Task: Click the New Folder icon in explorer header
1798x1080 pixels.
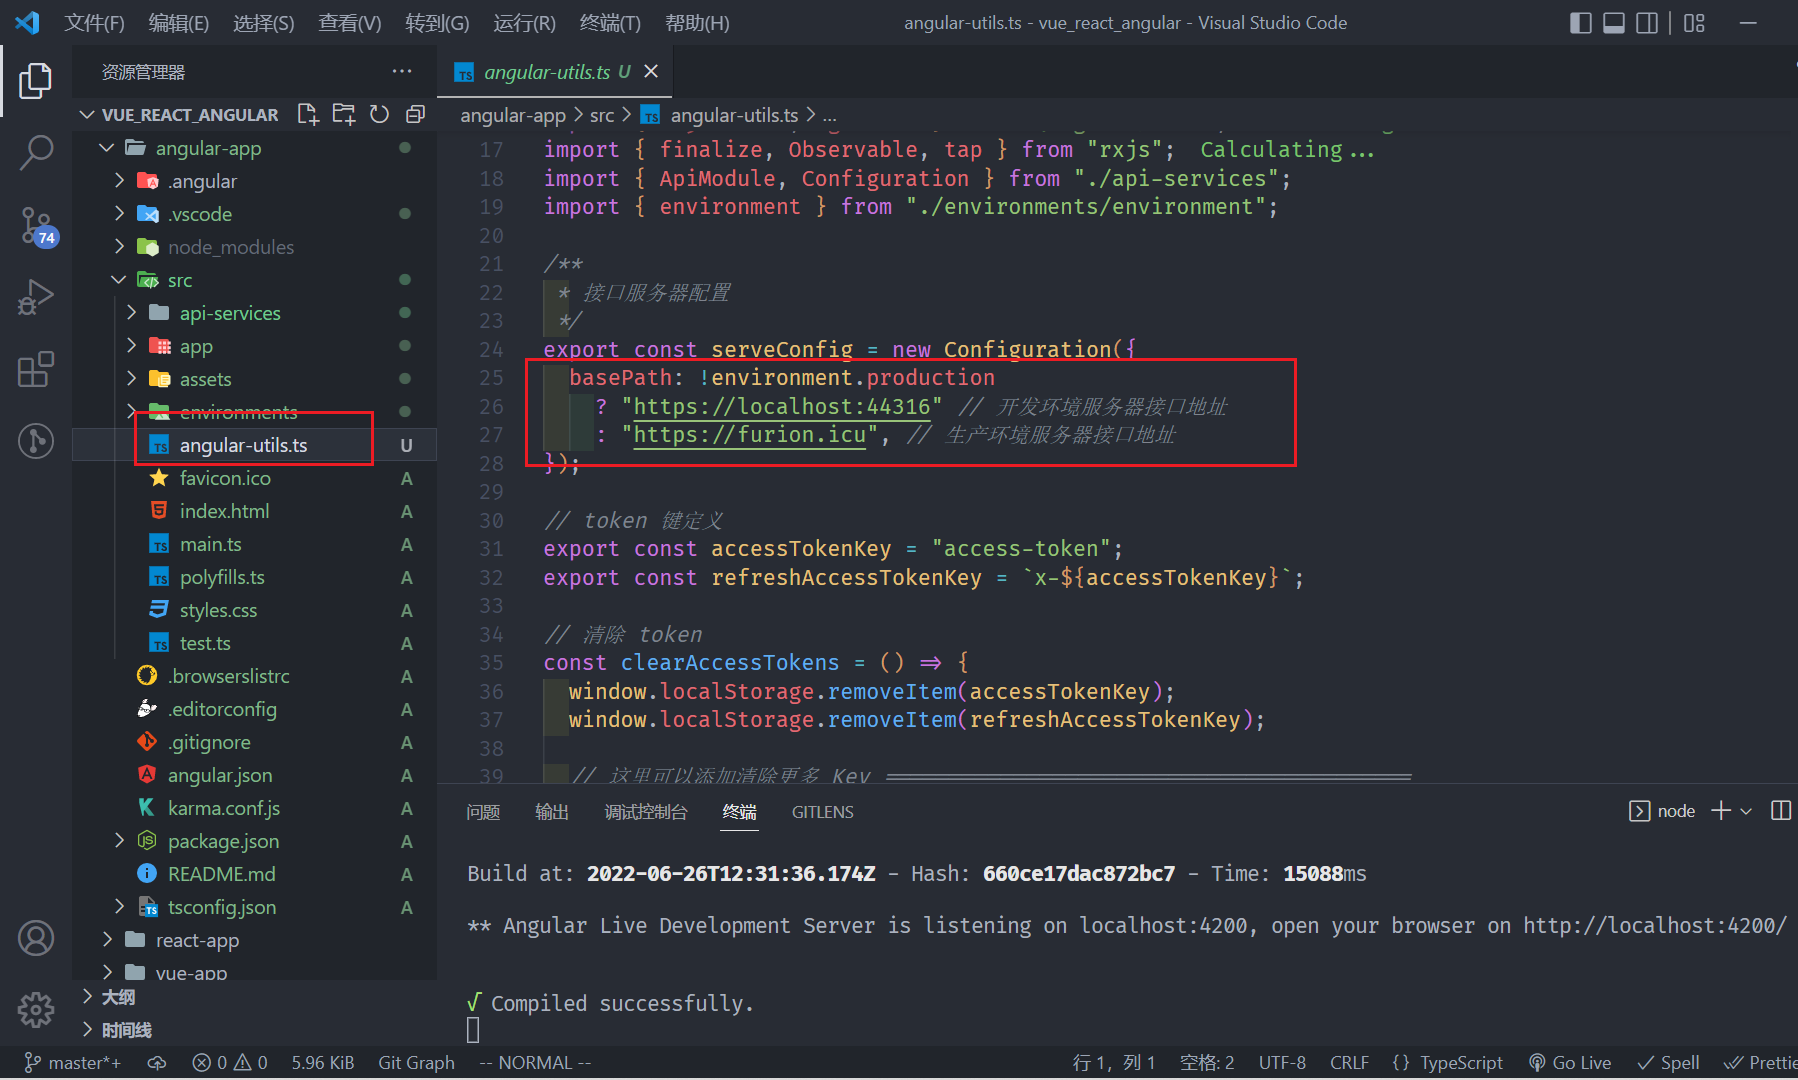Action: tap(344, 115)
